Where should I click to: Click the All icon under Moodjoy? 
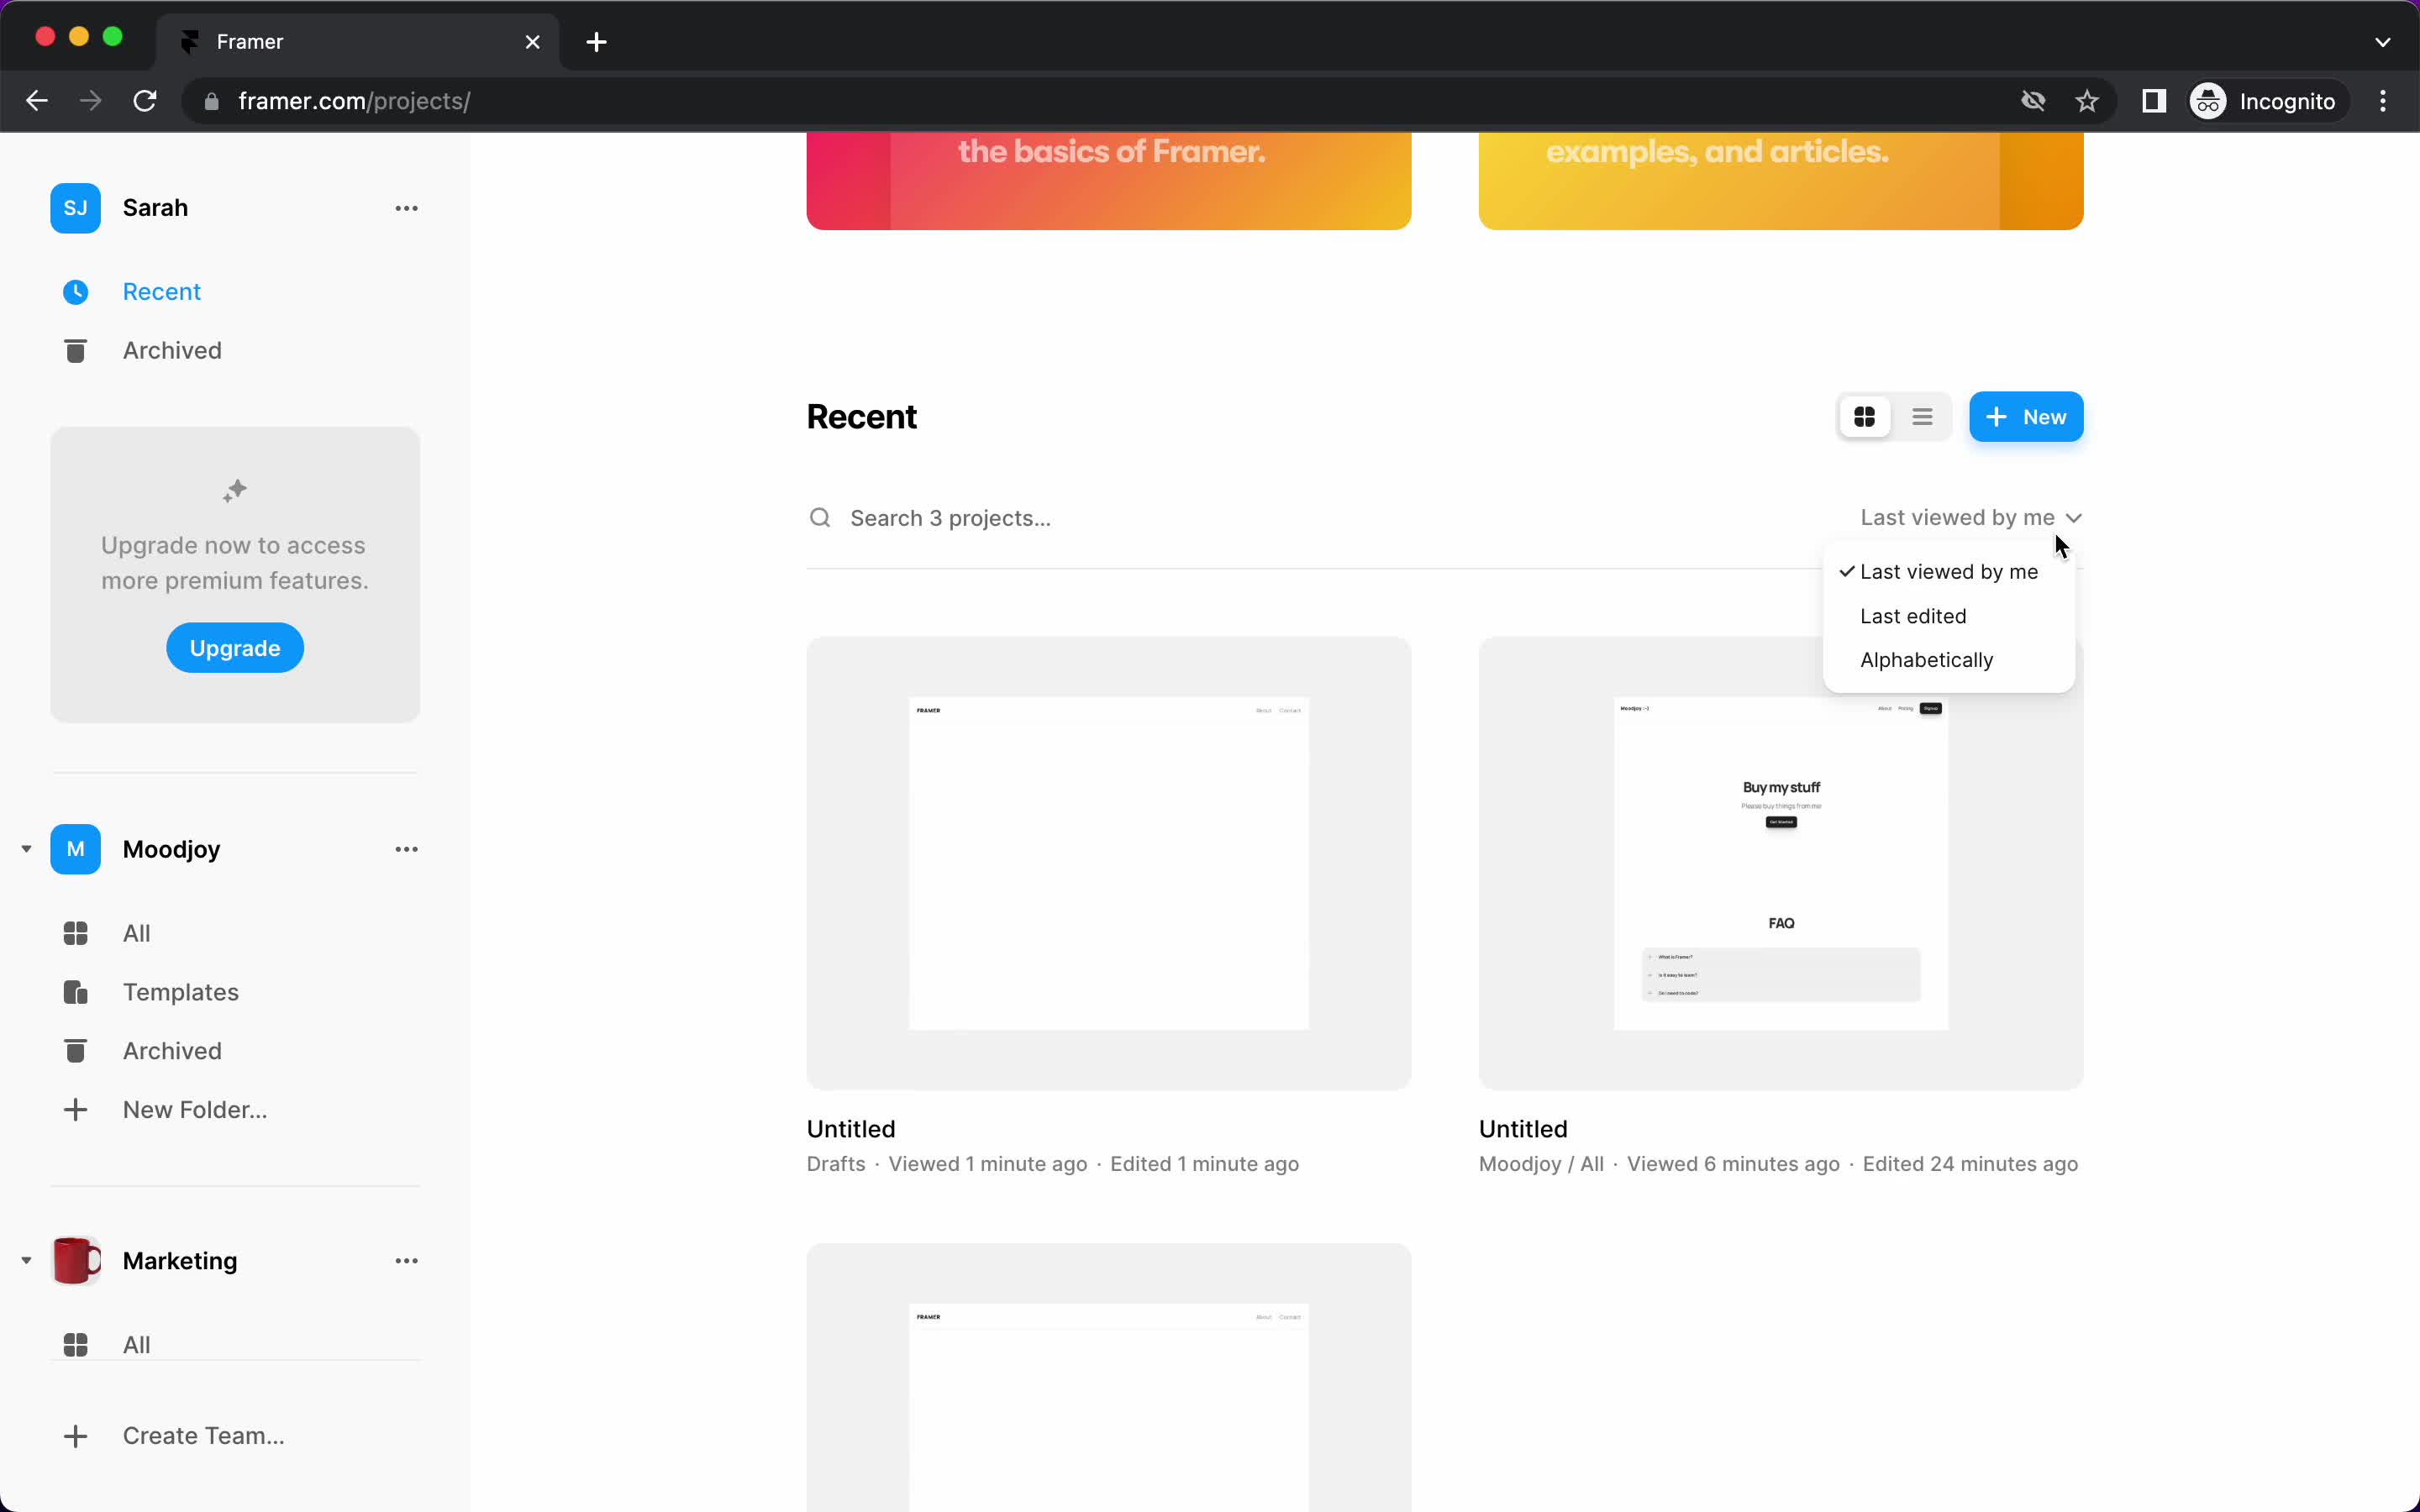[x=75, y=932]
